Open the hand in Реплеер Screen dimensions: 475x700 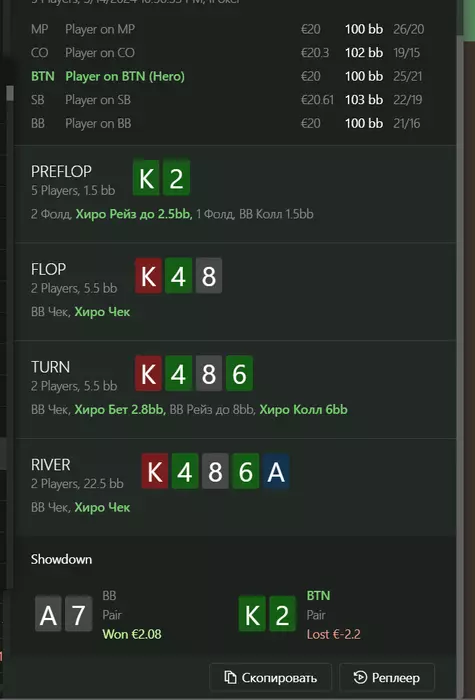[x=387, y=678]
